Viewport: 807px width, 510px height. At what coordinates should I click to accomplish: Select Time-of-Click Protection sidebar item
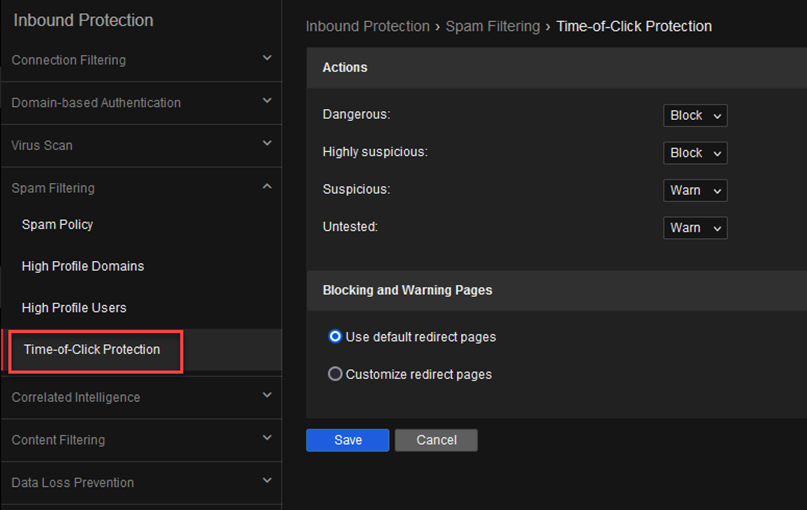(92, 349)
